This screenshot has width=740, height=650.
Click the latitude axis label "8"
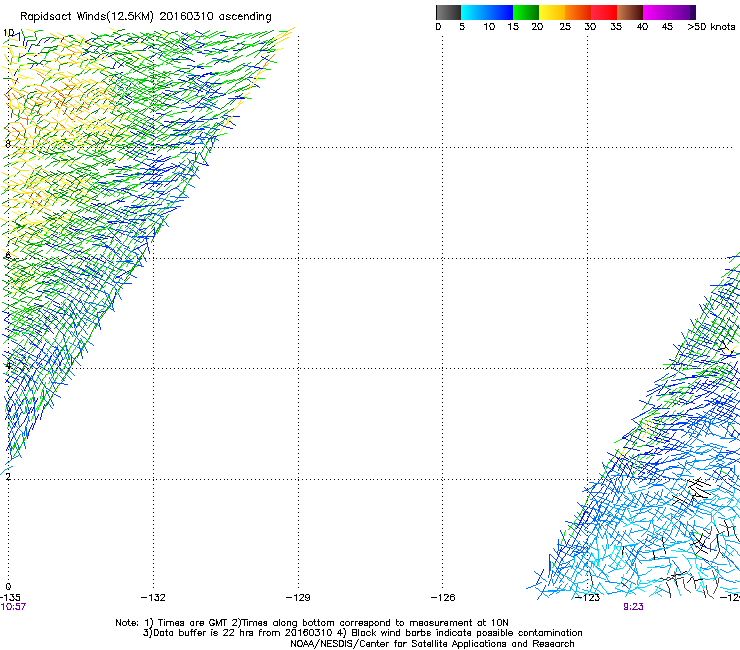tap(8, 144)
